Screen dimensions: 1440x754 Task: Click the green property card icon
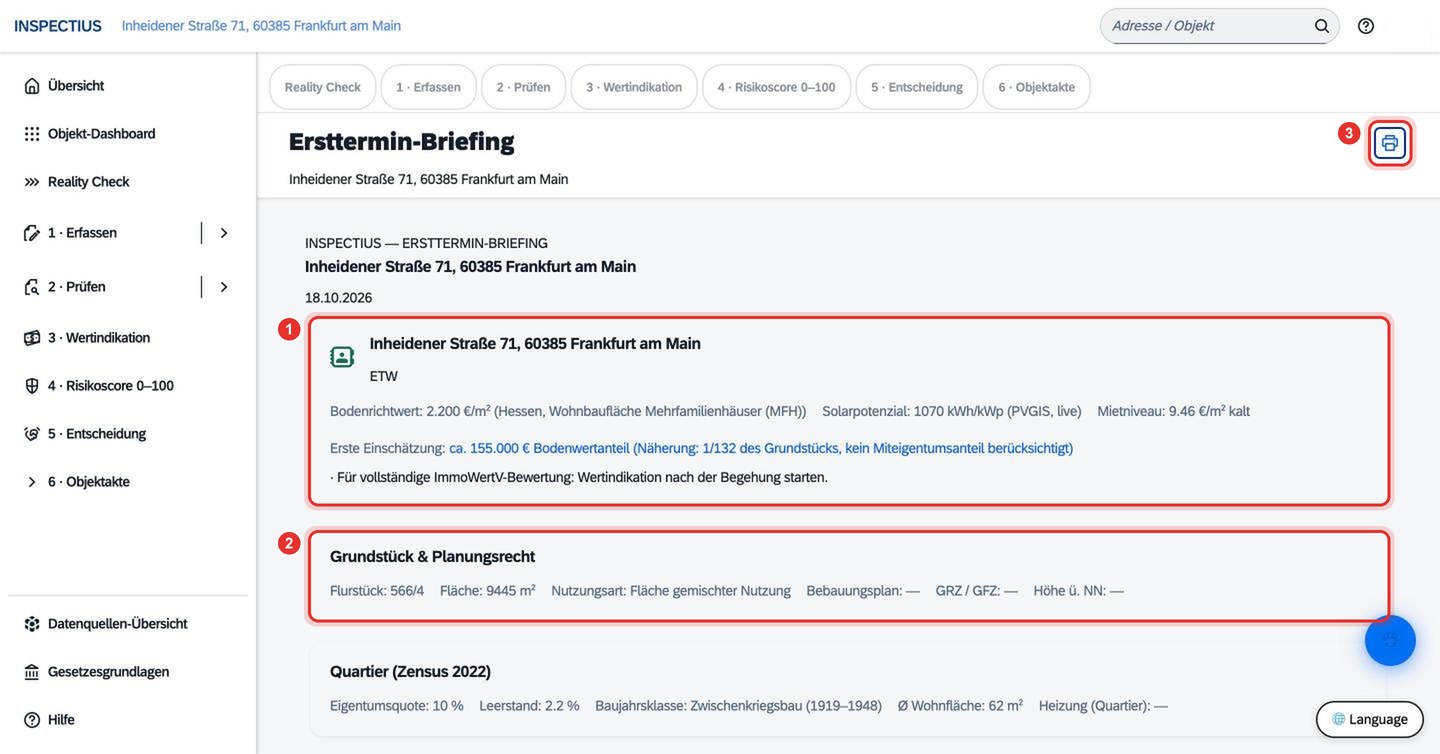coord(342,357)
